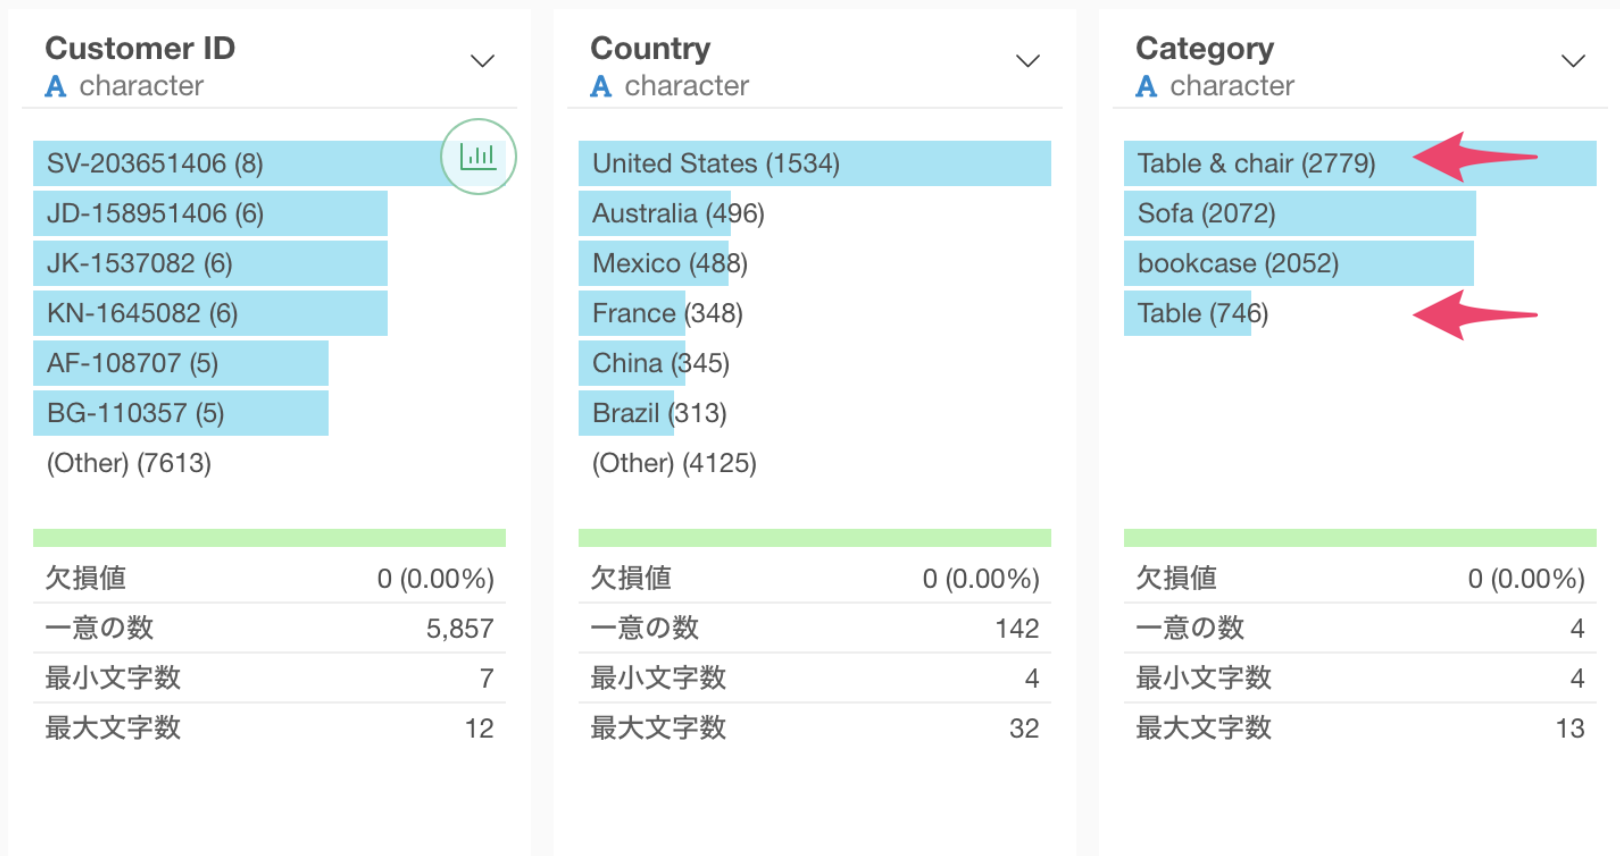Select the China (345) bar
Viewport: 1620px width, 856px height.
coord(632,363)
